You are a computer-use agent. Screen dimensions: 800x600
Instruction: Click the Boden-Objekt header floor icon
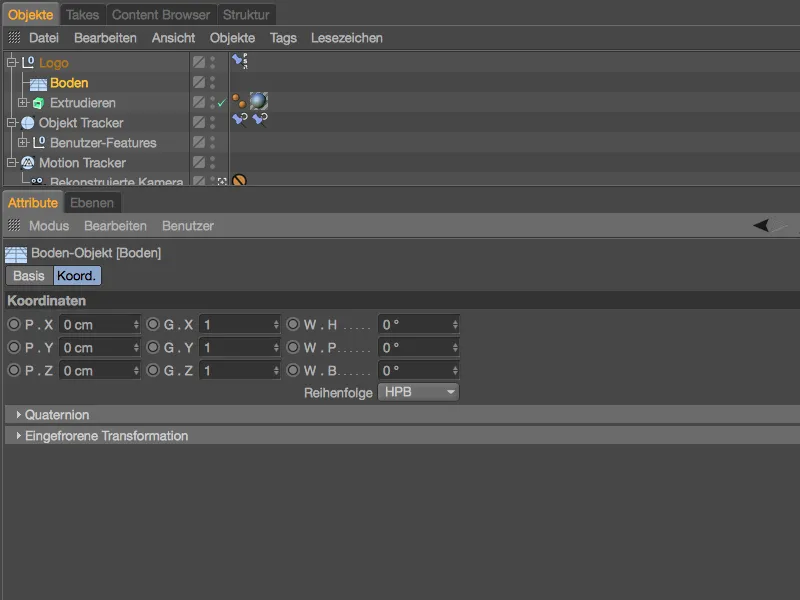coord(16,254)
